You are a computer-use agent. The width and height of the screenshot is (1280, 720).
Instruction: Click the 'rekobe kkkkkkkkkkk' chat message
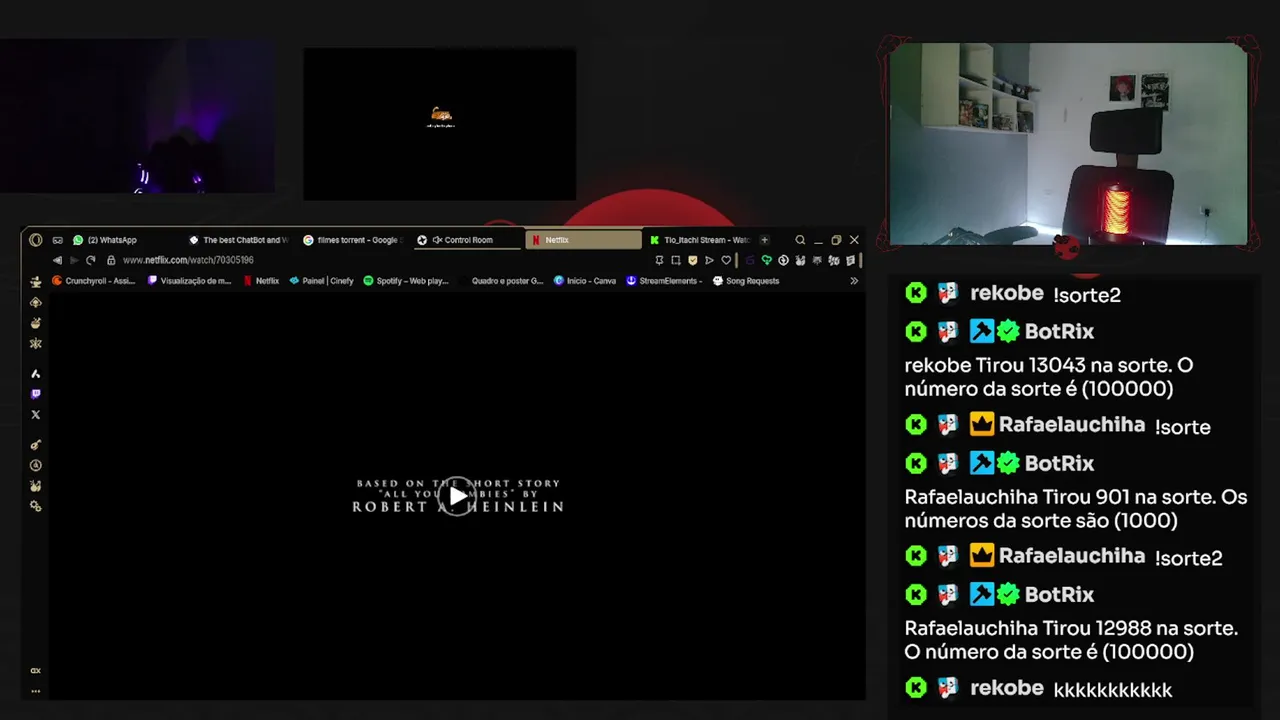1038,688
